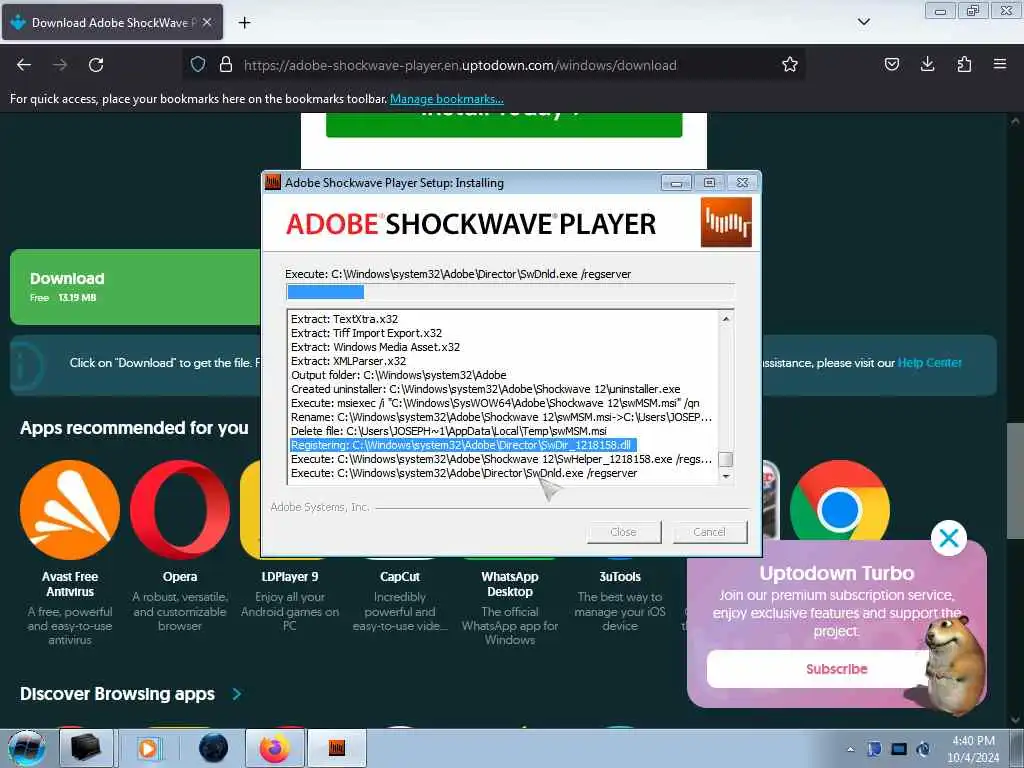Open the media player taskbar icon

(148, 748)
